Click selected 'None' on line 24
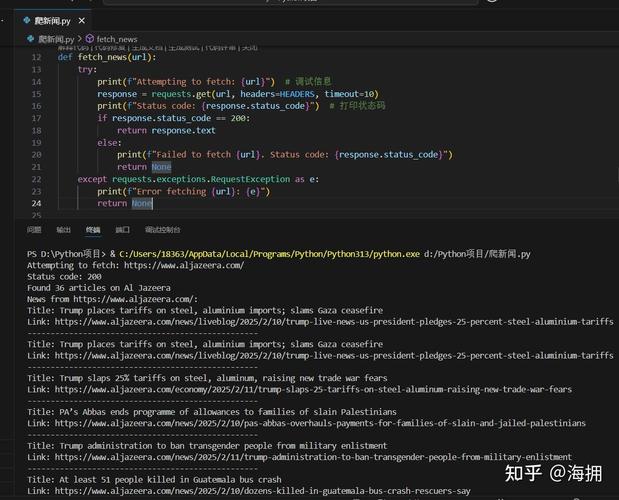This screenshot has width=619, height=500. pos(142,203)
